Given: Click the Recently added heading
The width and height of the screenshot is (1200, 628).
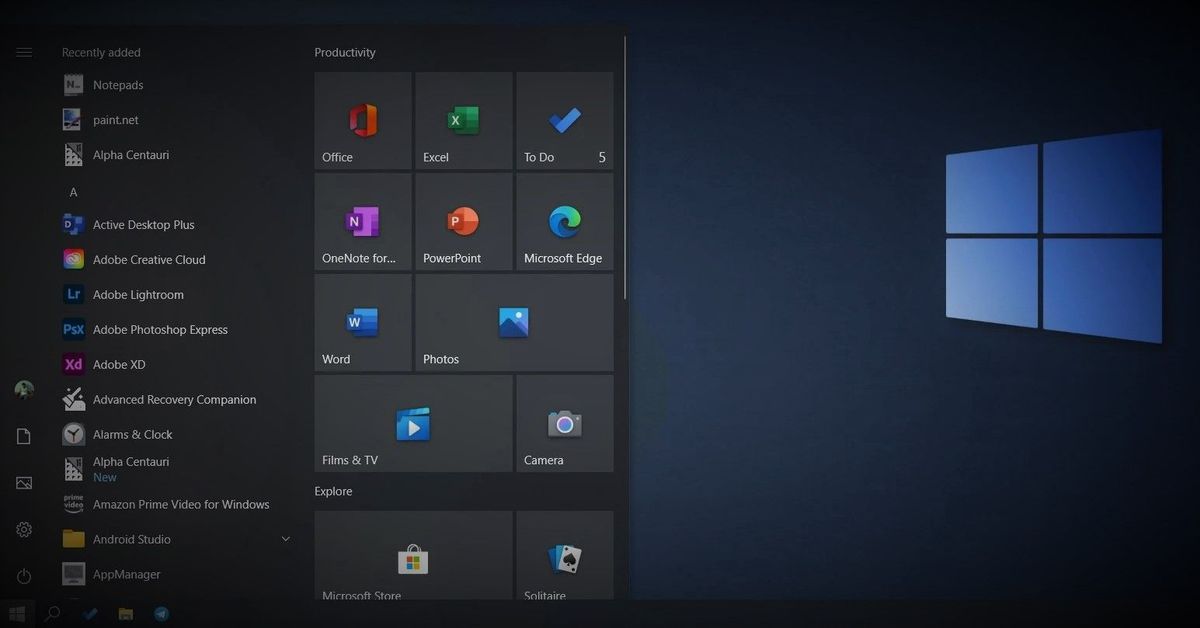Looking at the screenshot, I should click(101, 53).
